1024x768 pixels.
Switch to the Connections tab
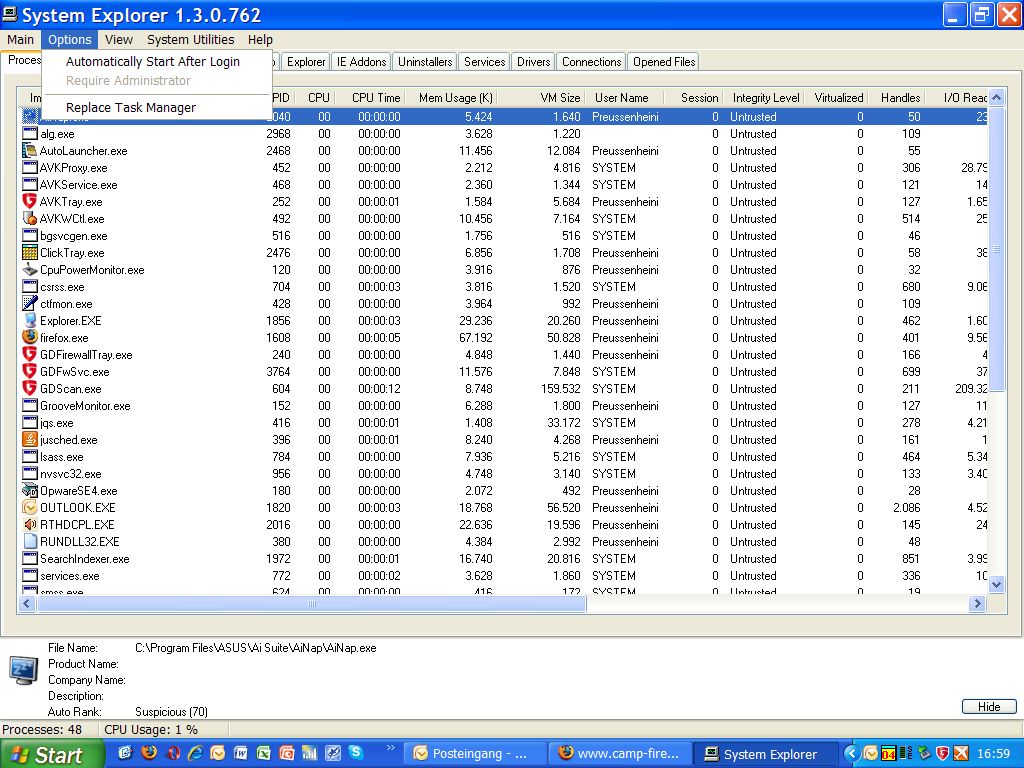591,62
